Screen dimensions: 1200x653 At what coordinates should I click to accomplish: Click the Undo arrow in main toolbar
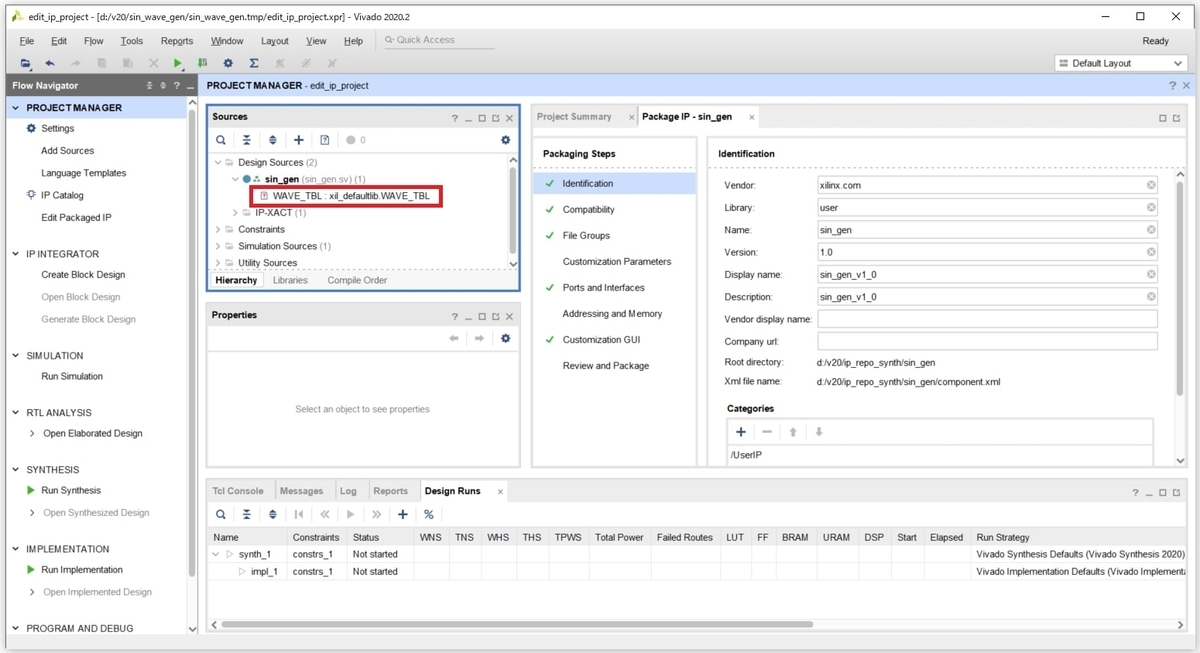pos(50,63)
